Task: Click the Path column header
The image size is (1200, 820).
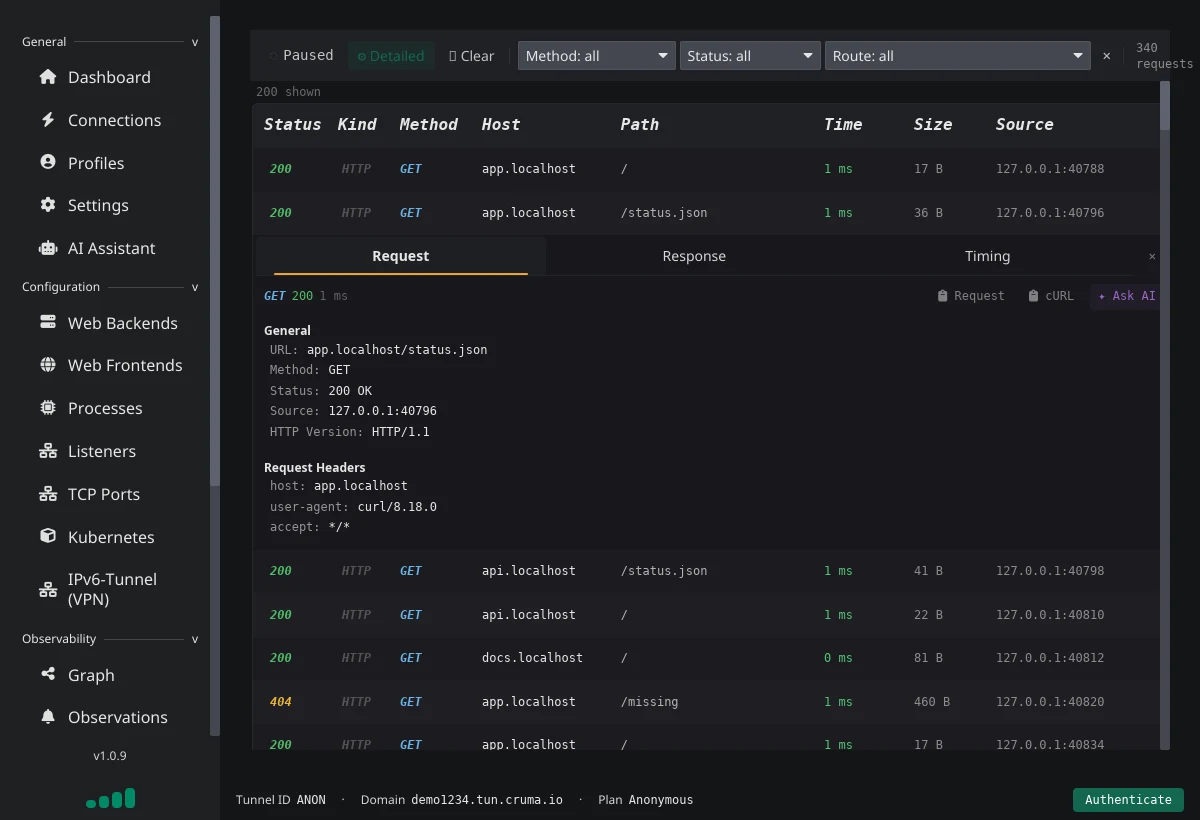Action: [640, 124]
